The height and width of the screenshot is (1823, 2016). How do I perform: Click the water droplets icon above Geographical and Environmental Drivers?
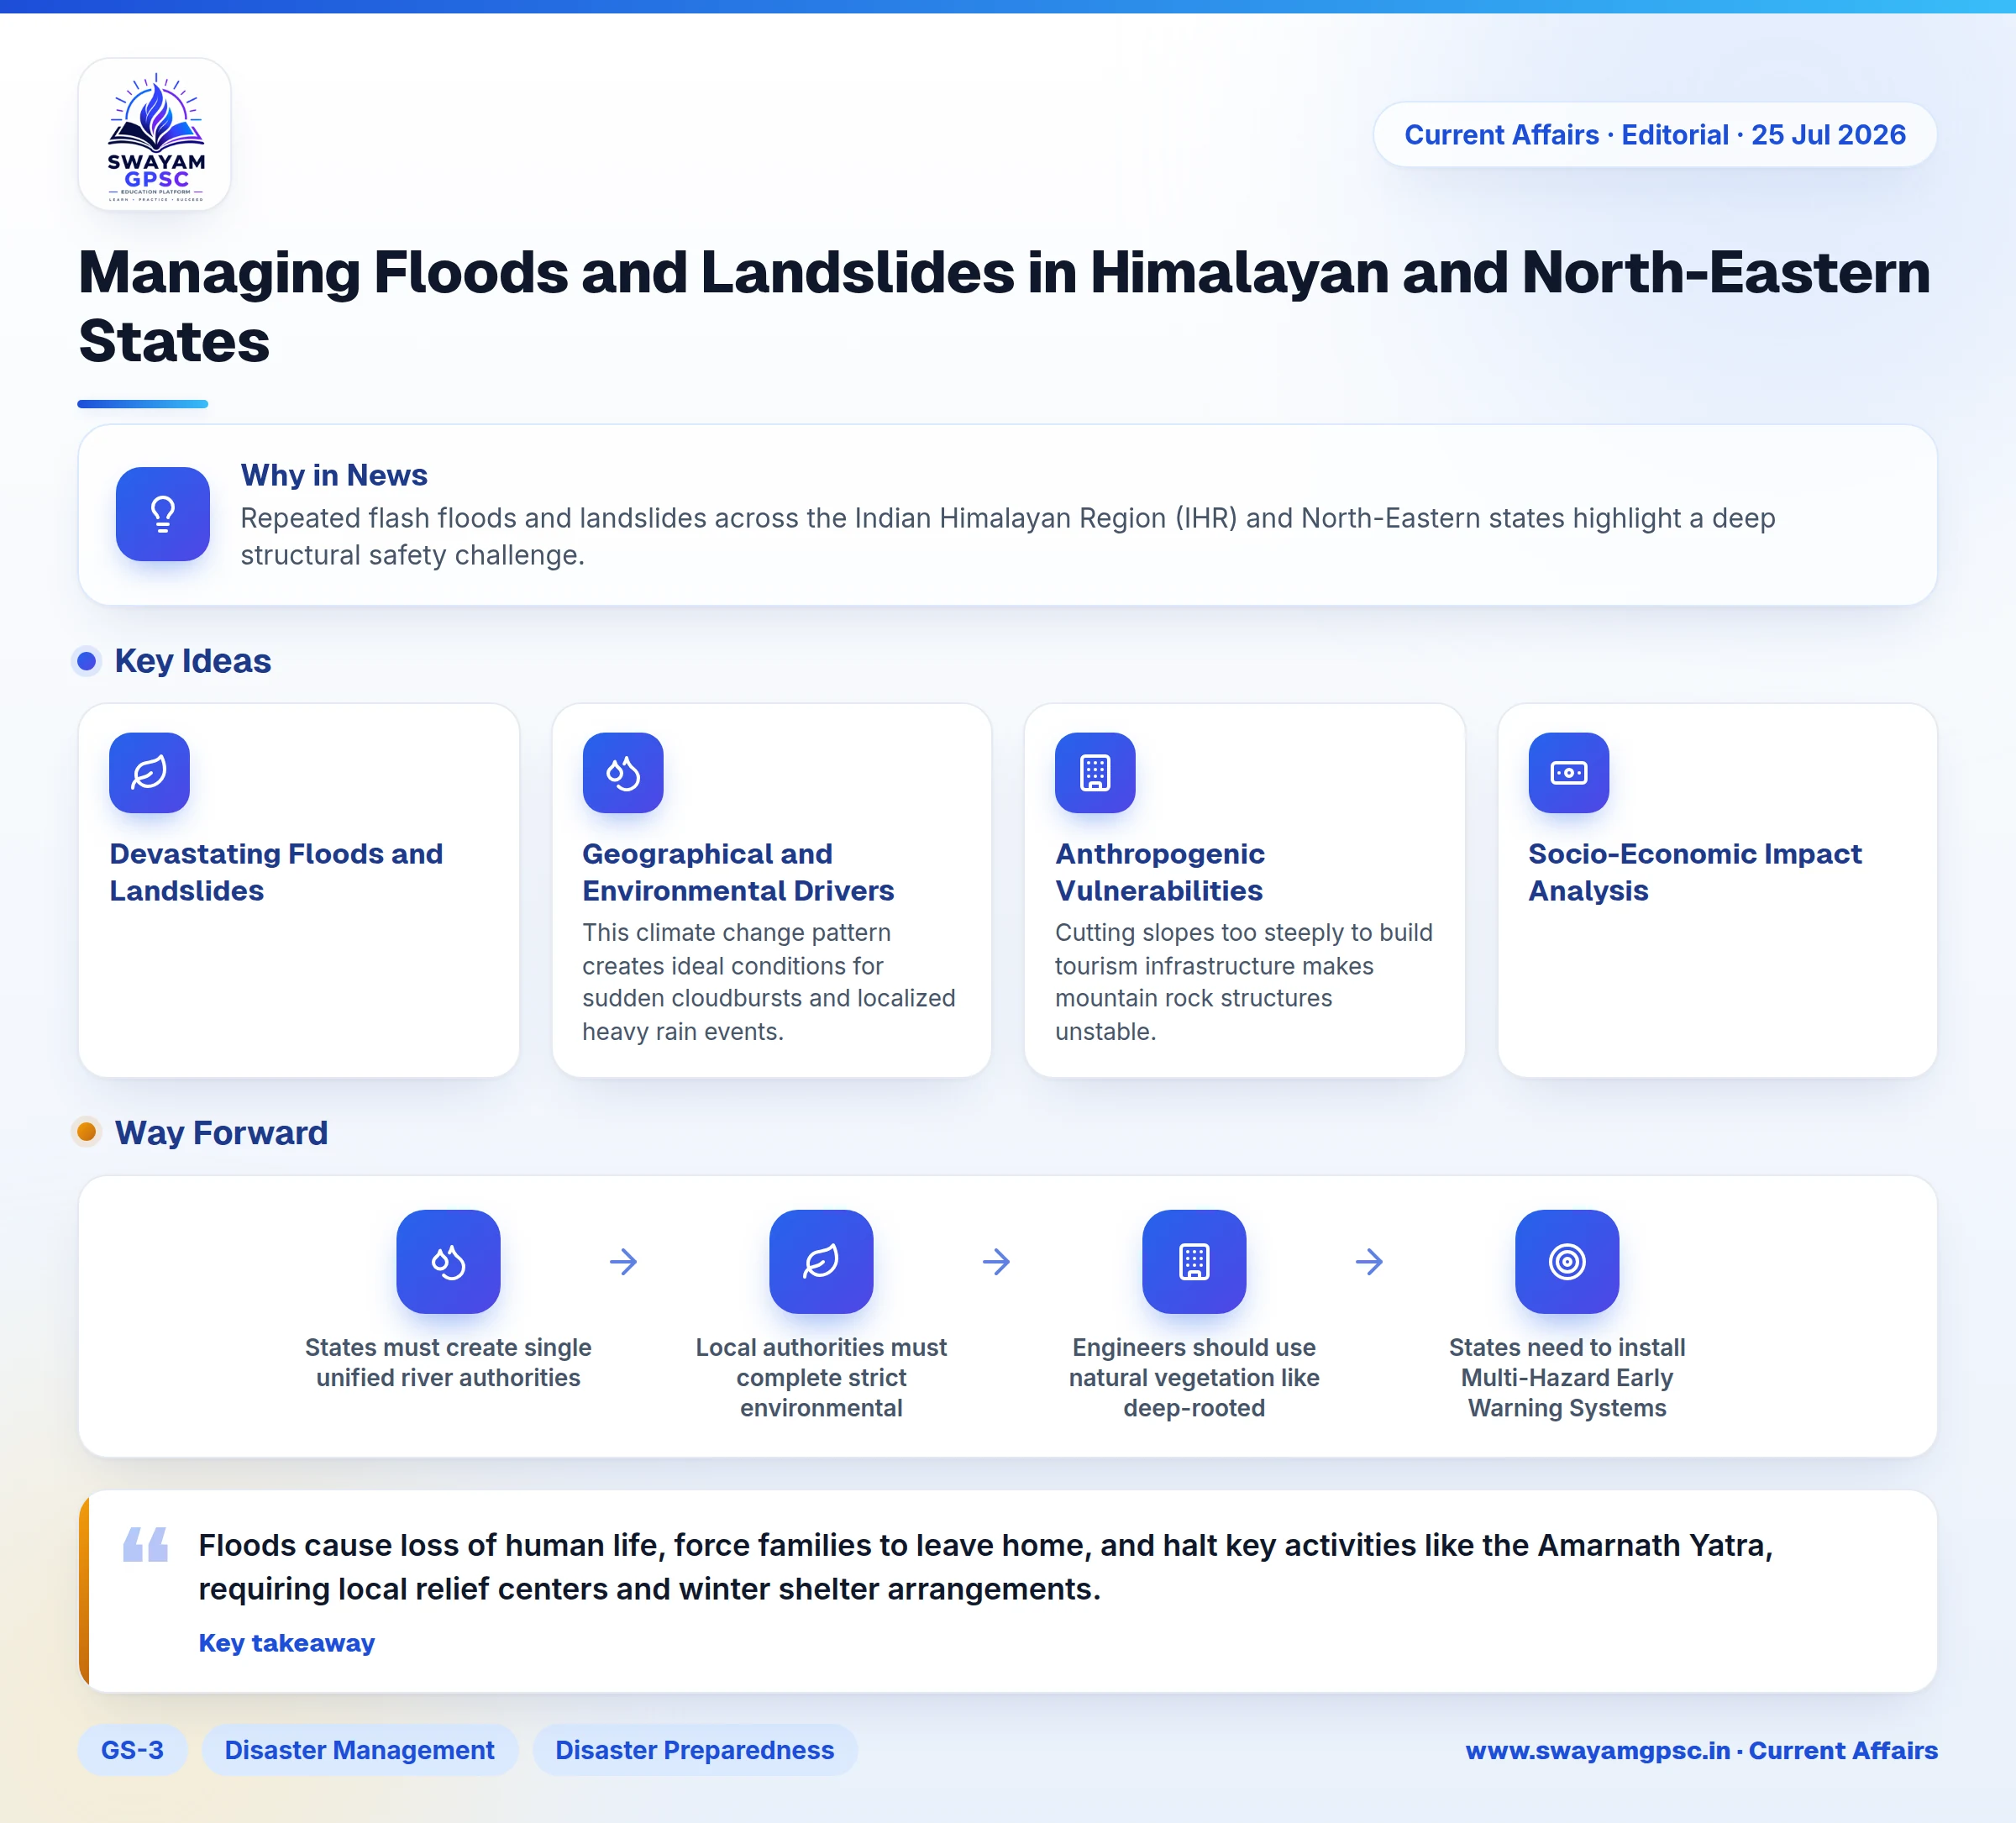pyautogui.click(x=623, y=773)
